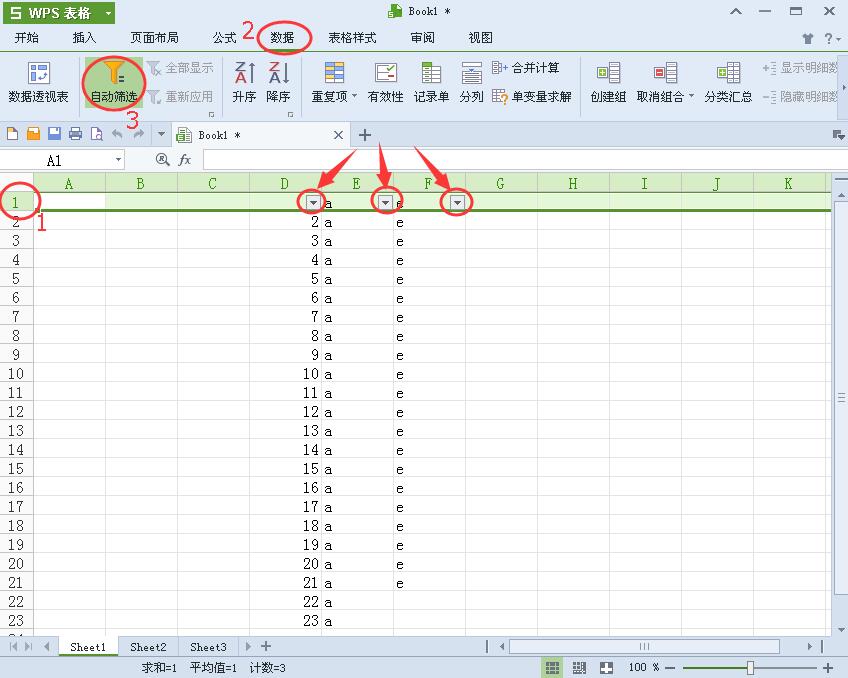
Task: Open the 记录单 record form tool
Action: [x=431, y=82]
